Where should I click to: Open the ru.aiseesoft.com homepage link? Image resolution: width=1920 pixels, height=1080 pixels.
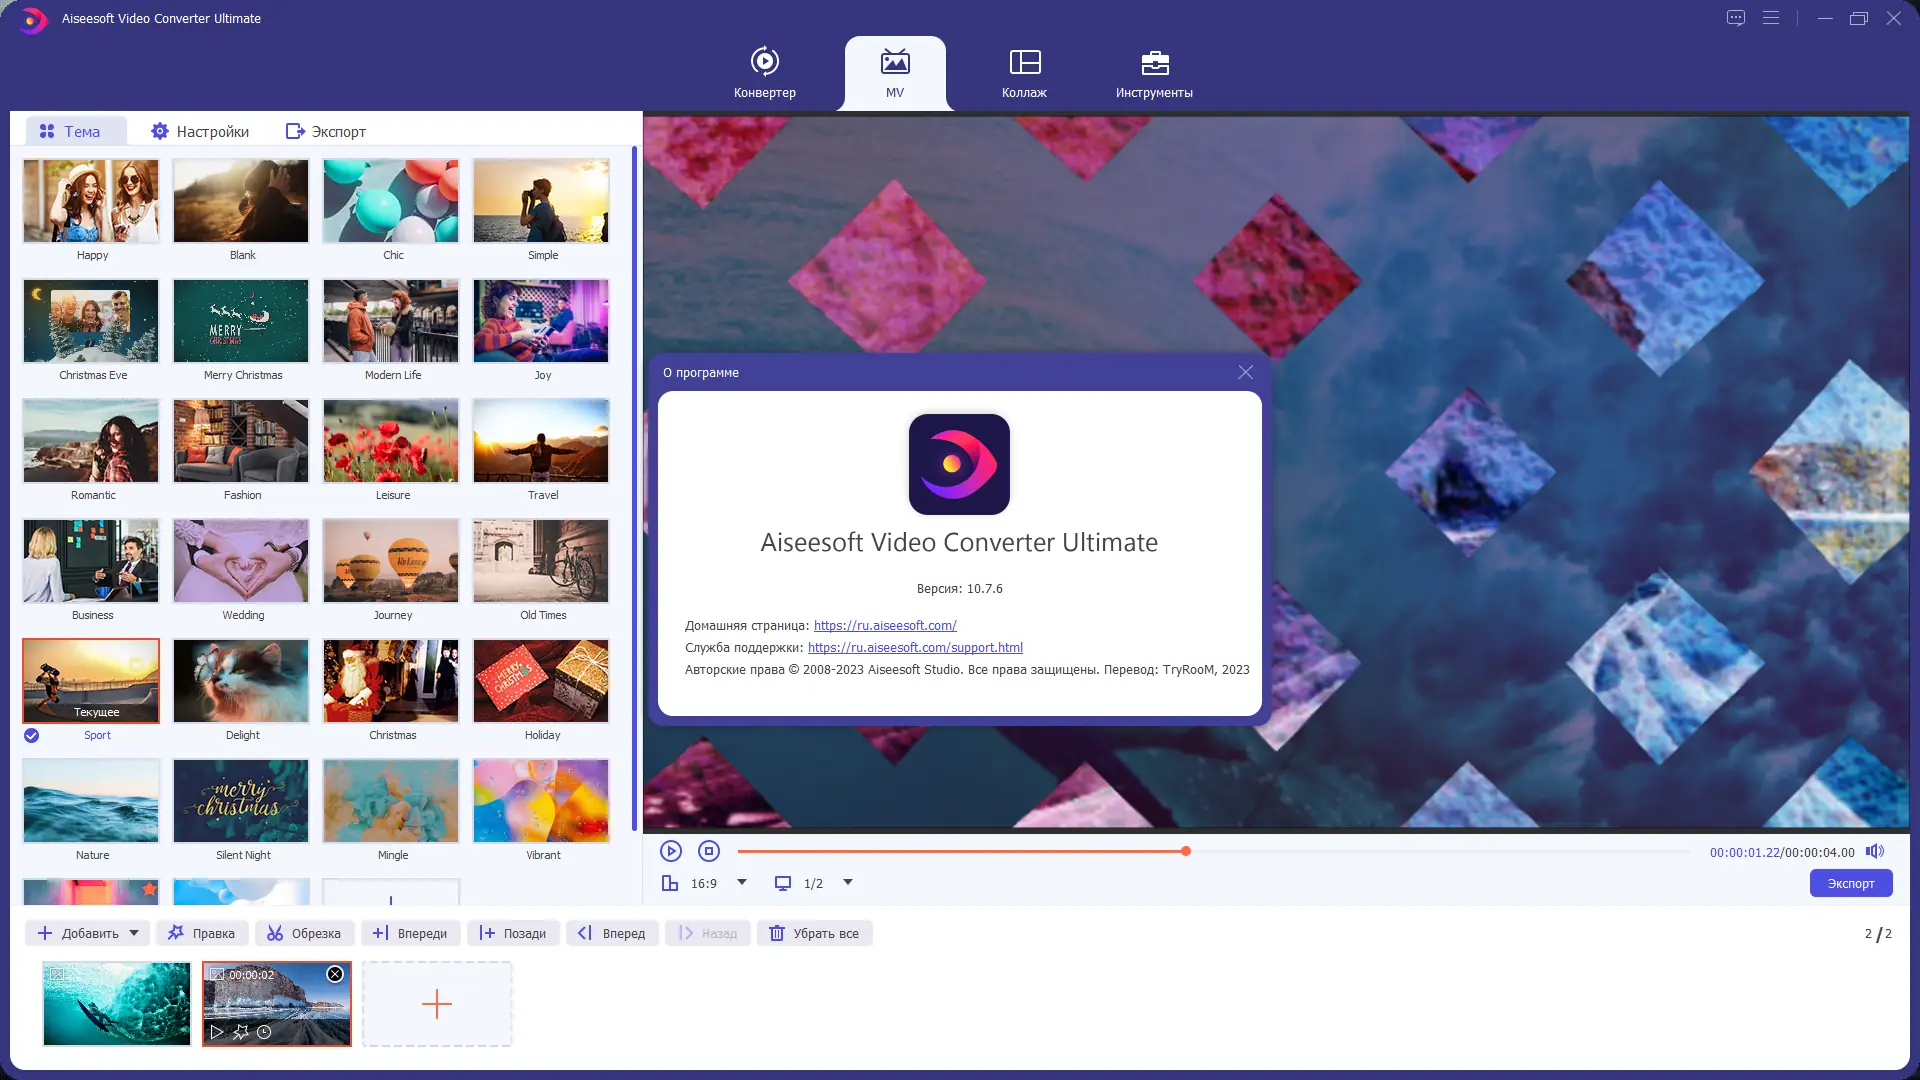pyautogui.click(x=885, y=625)
